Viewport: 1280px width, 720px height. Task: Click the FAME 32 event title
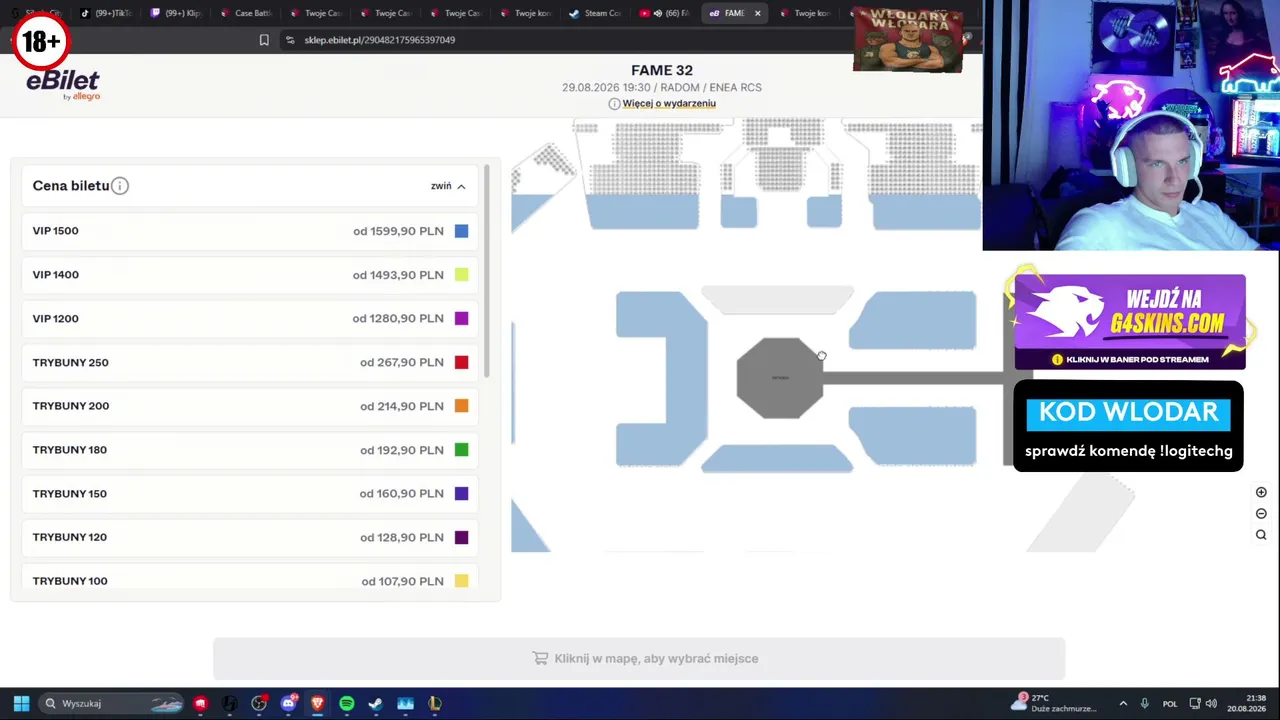click(662, 70)
